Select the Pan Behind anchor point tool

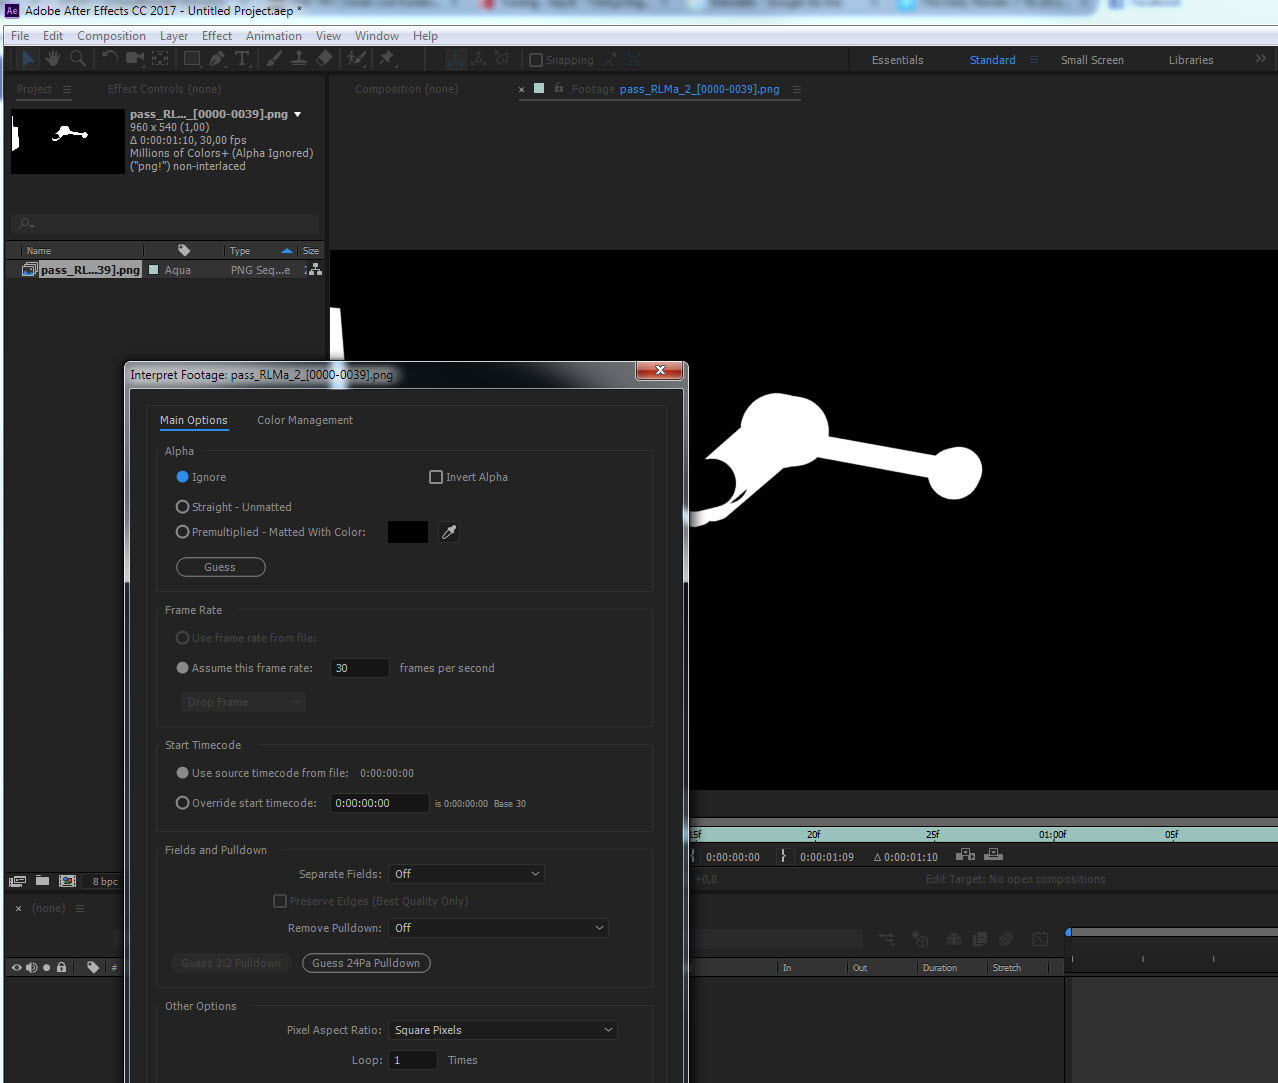click(160, 59)
